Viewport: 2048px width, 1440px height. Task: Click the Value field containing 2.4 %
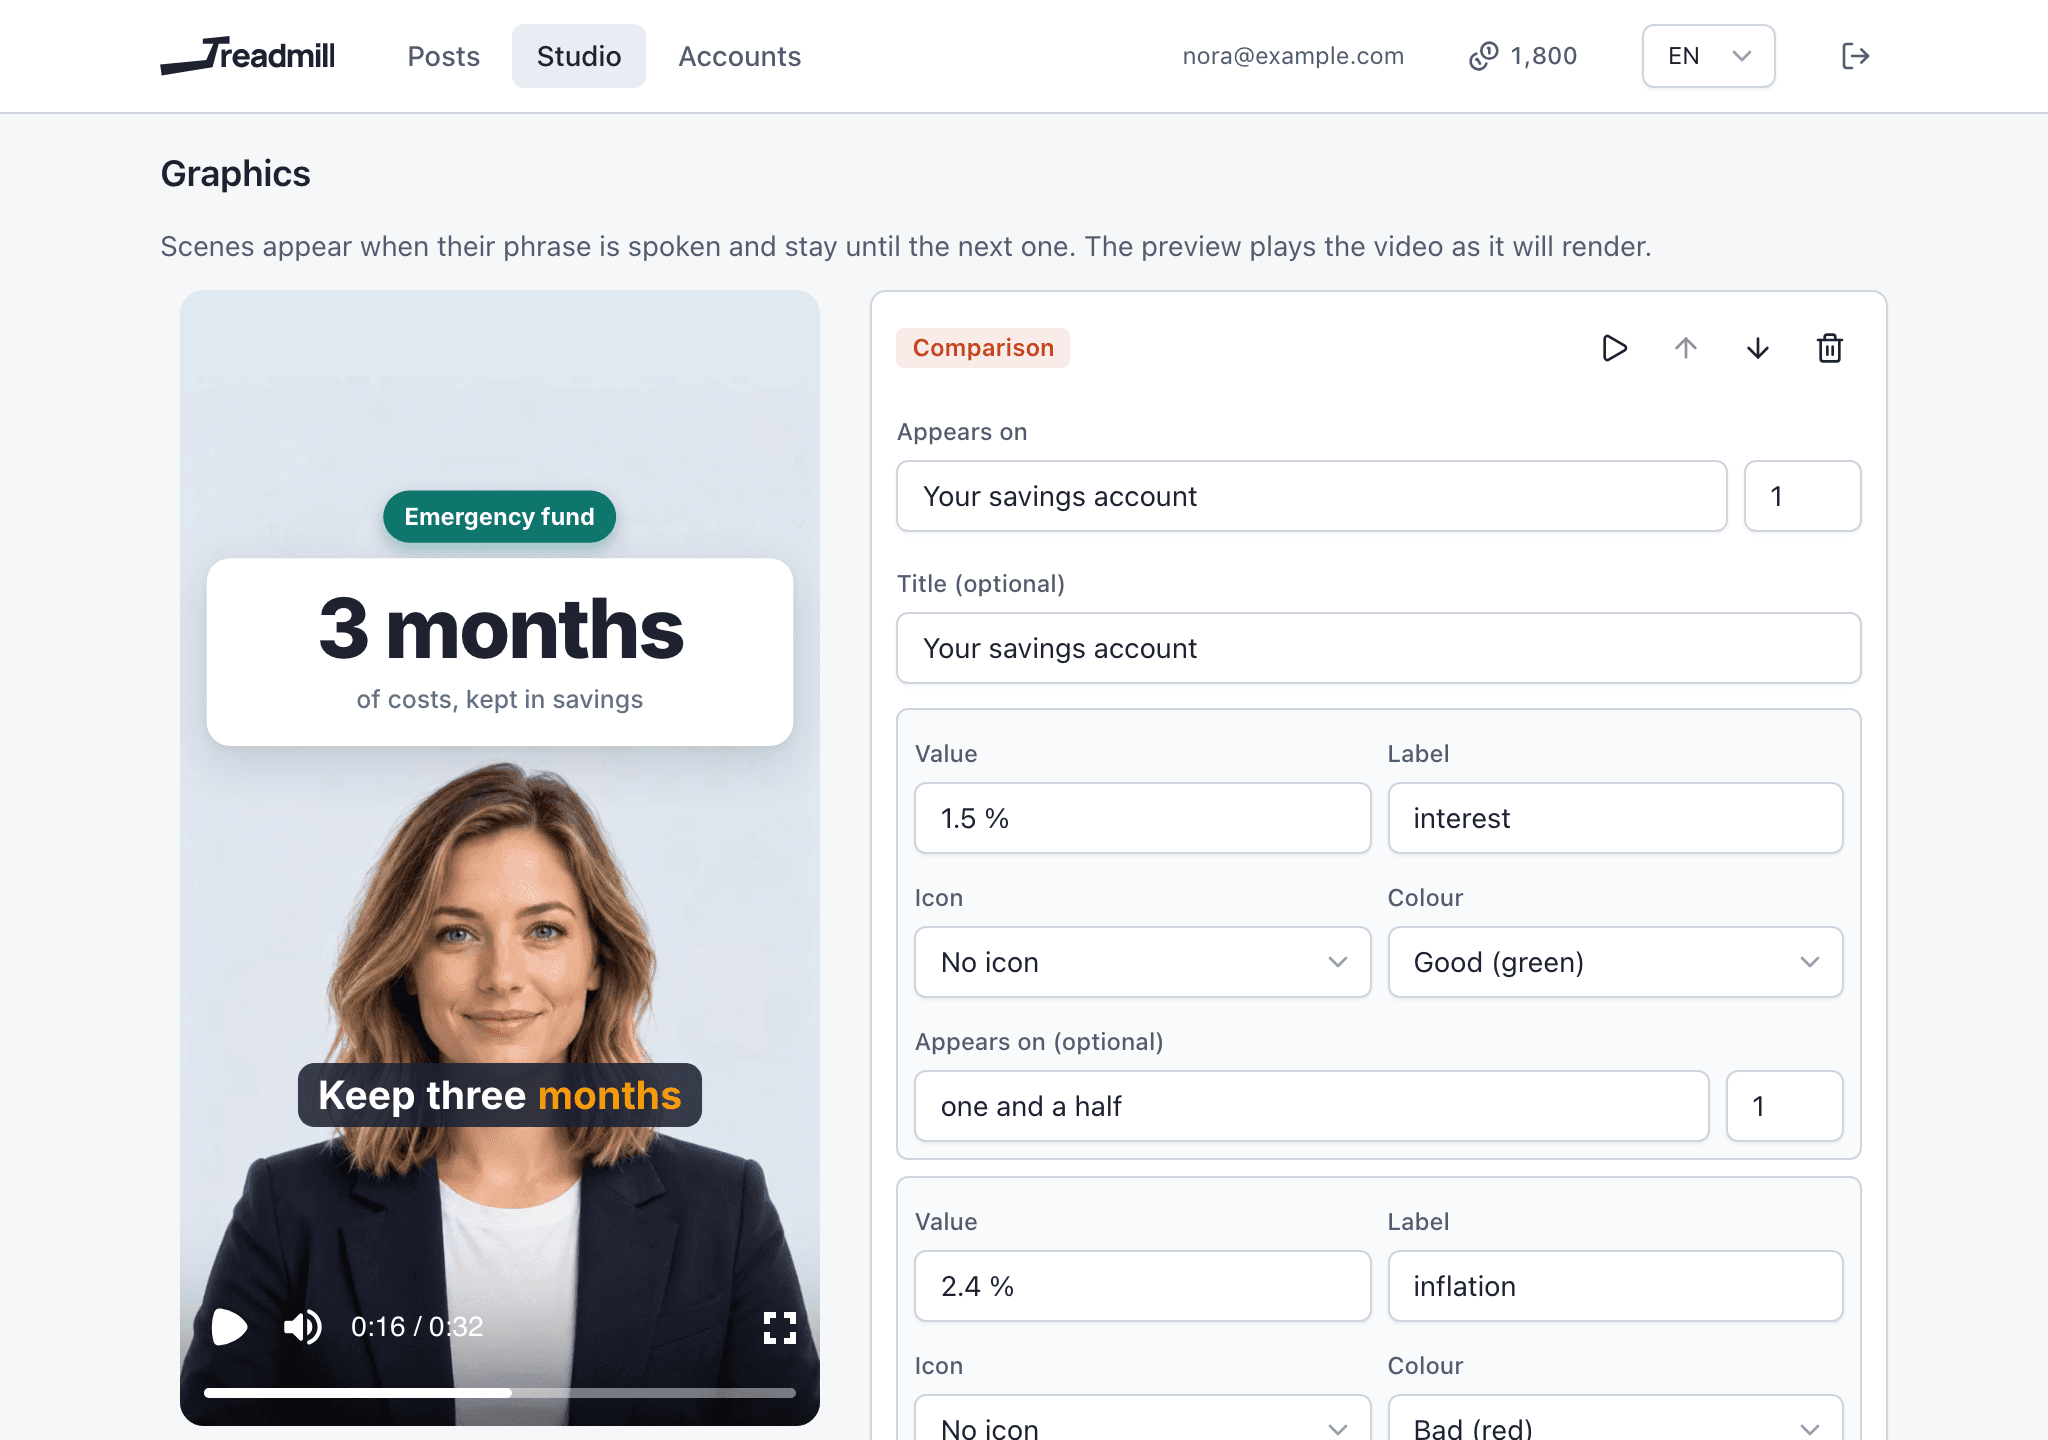[1142, 1286]
